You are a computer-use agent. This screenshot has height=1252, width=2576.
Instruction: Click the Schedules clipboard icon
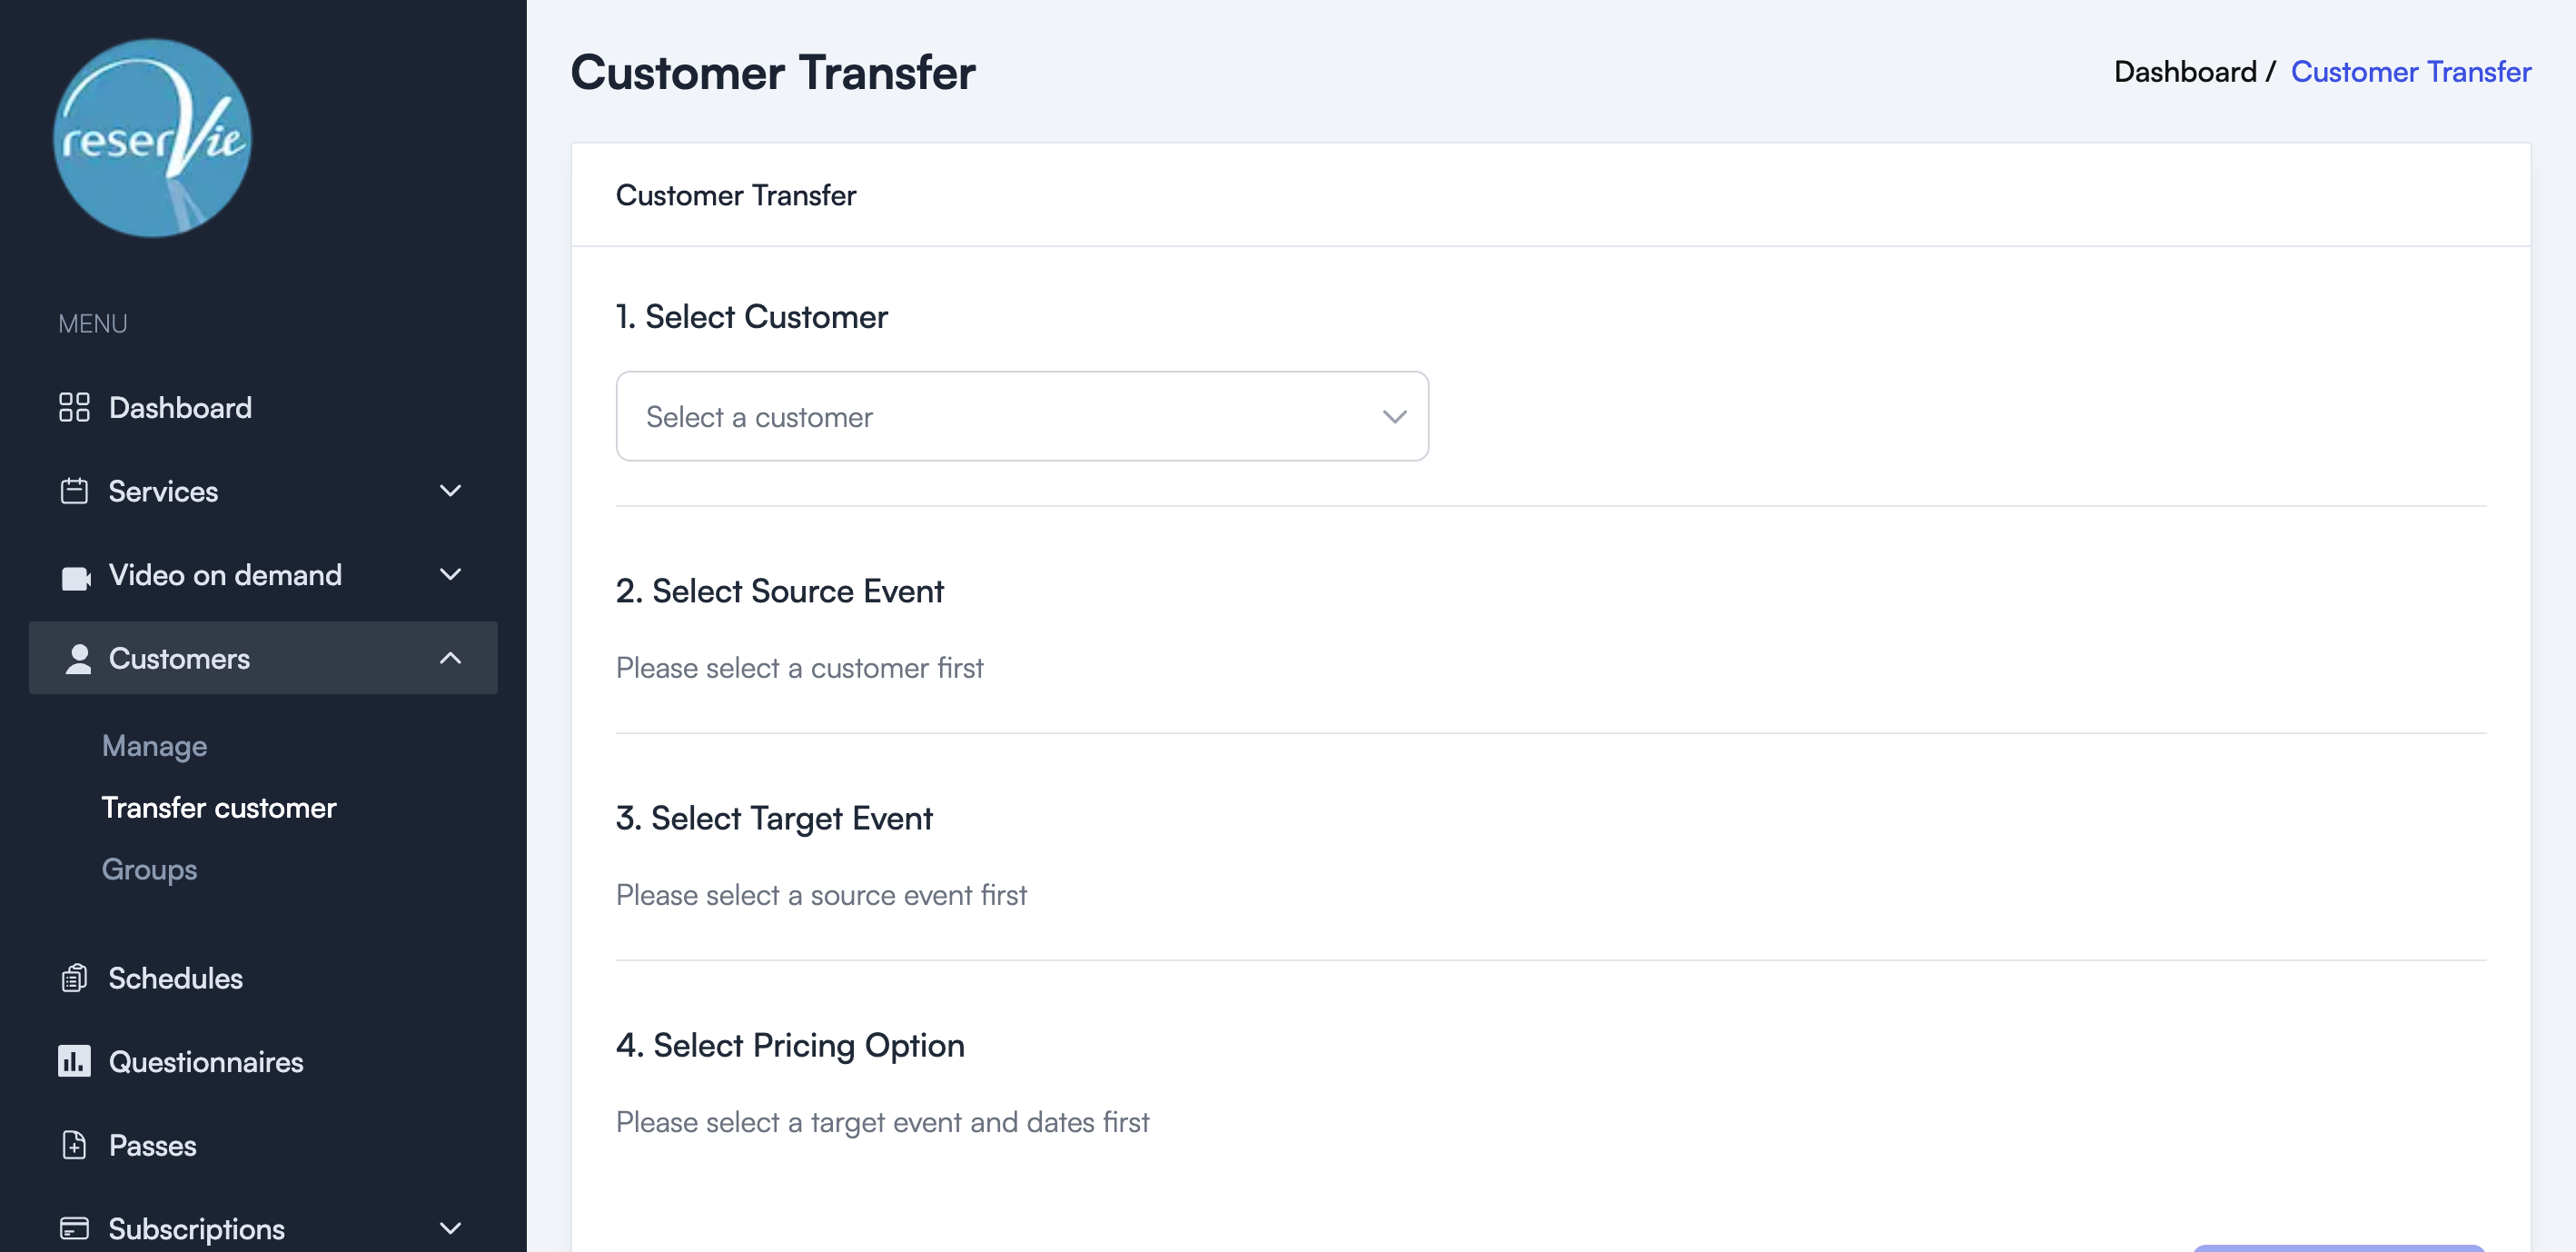pos(74,978)
